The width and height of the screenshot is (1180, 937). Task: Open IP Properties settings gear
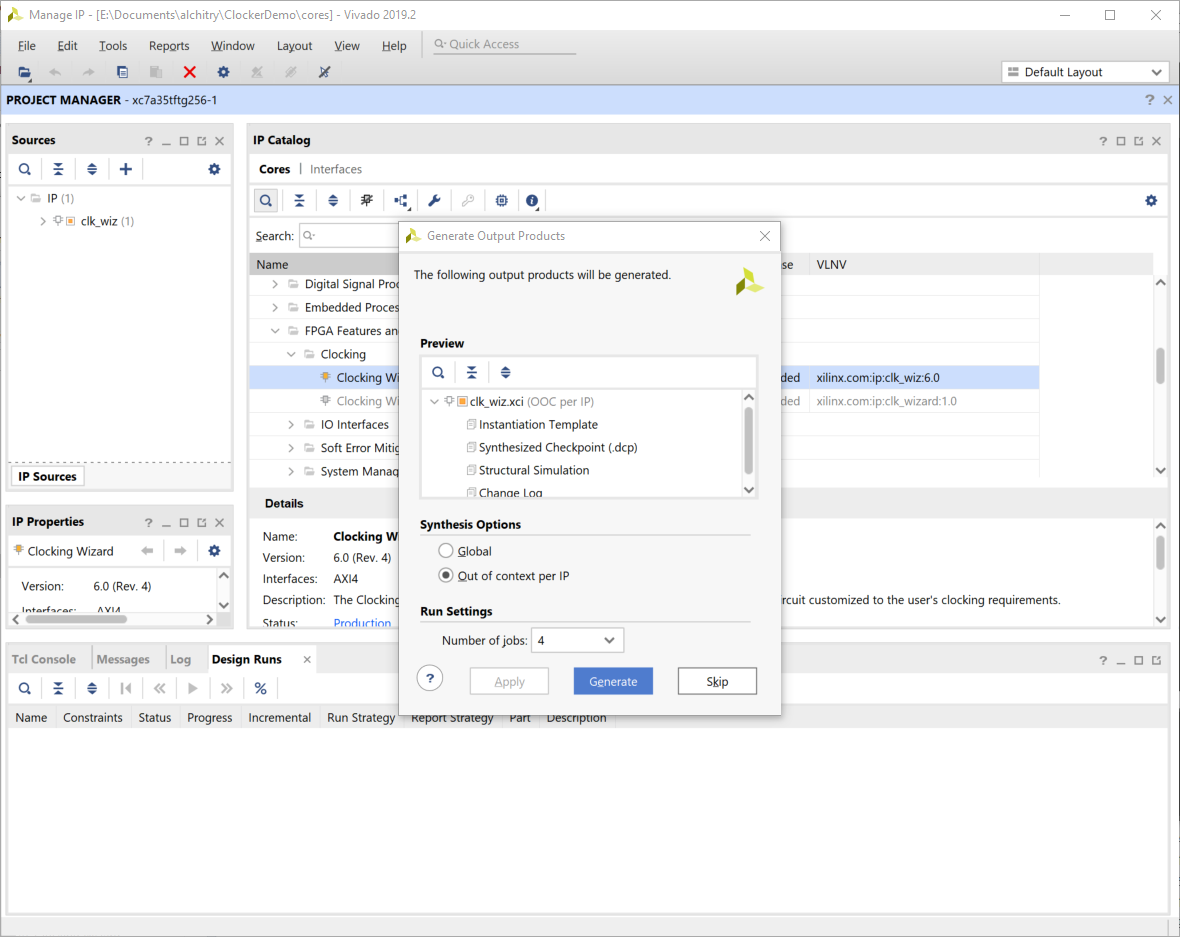pos(214,551)
